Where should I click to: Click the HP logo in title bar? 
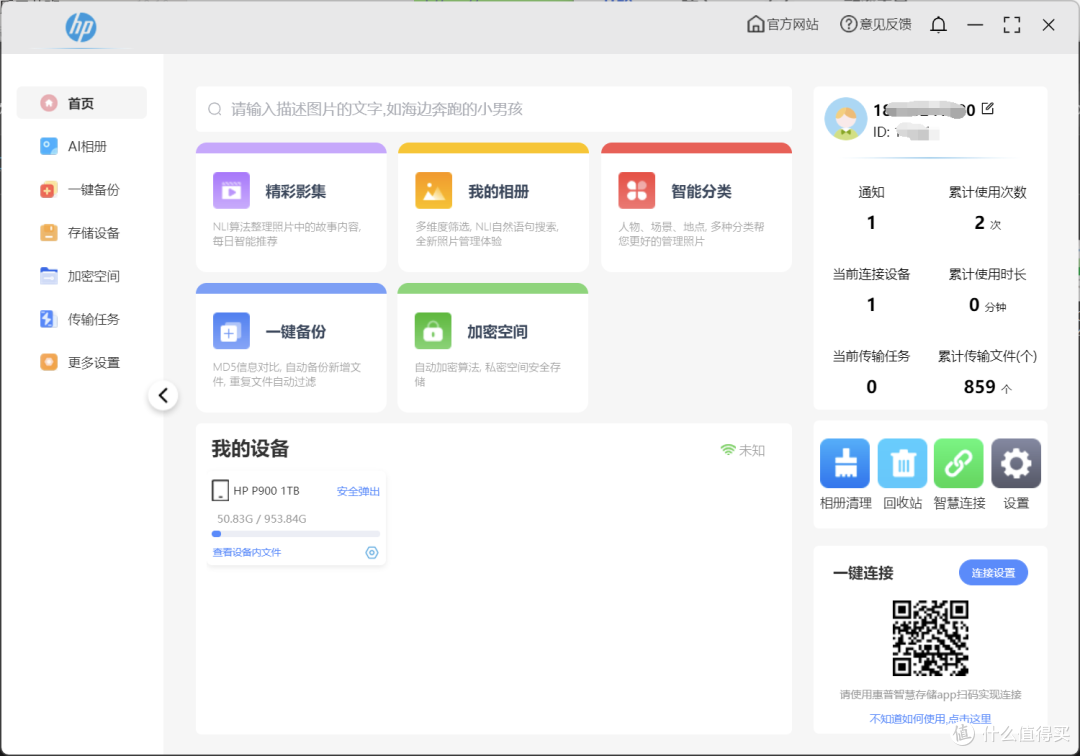pos(81,27)
